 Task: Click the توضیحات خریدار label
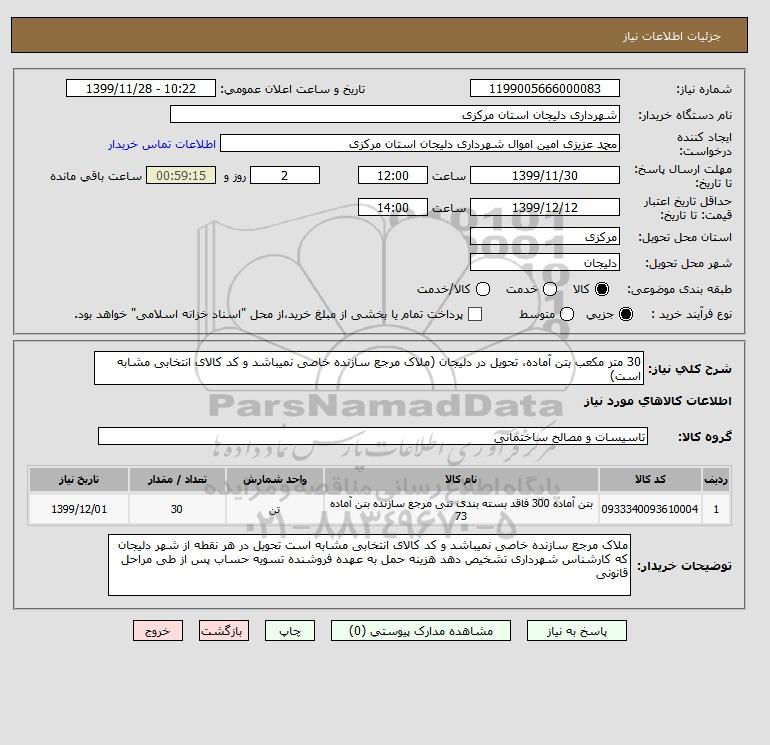pos(685,566)
